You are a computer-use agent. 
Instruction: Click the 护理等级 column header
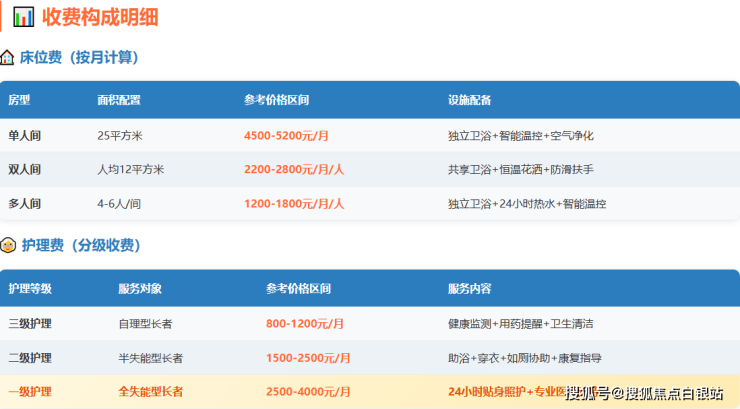tap(30, 289)
